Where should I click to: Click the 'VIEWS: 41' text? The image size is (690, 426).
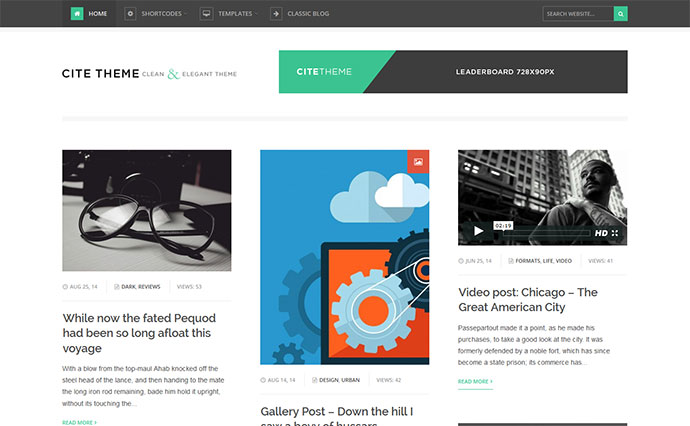click(600, 261)
